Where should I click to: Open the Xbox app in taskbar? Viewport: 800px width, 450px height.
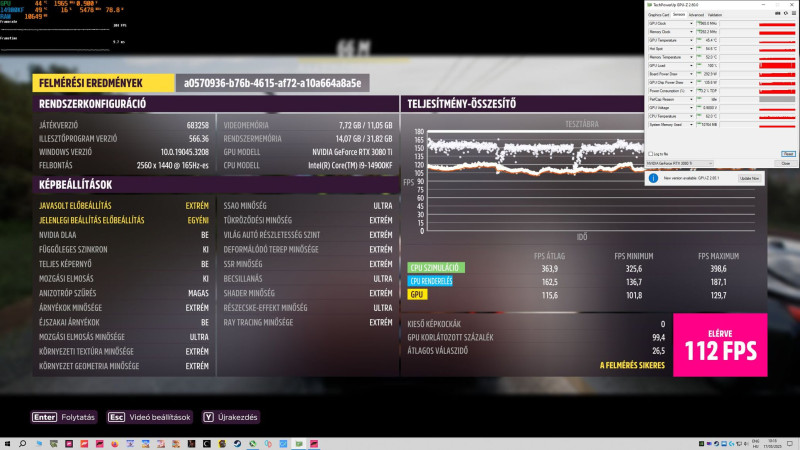pyautogui.click(x=253, y=444)
